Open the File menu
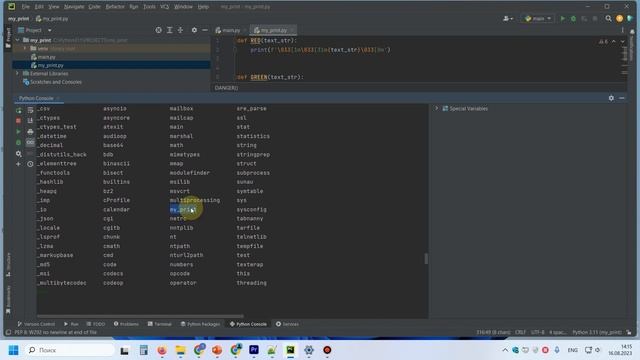This screenshot has height=360, width=640. [26, 7]
